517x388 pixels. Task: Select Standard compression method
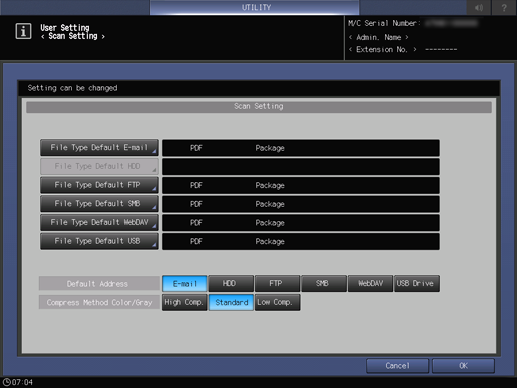(231, 302)
